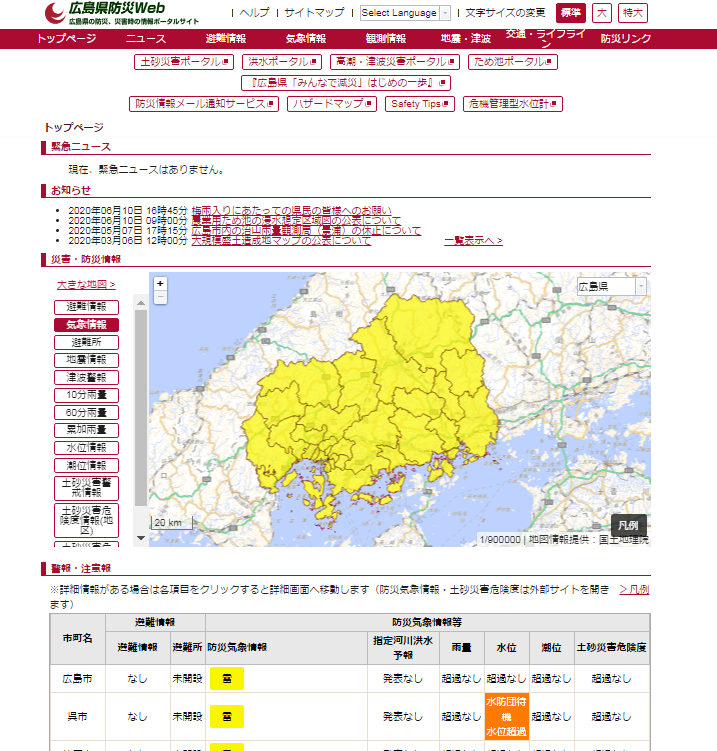Set text size to 特大

pos(633,13)
